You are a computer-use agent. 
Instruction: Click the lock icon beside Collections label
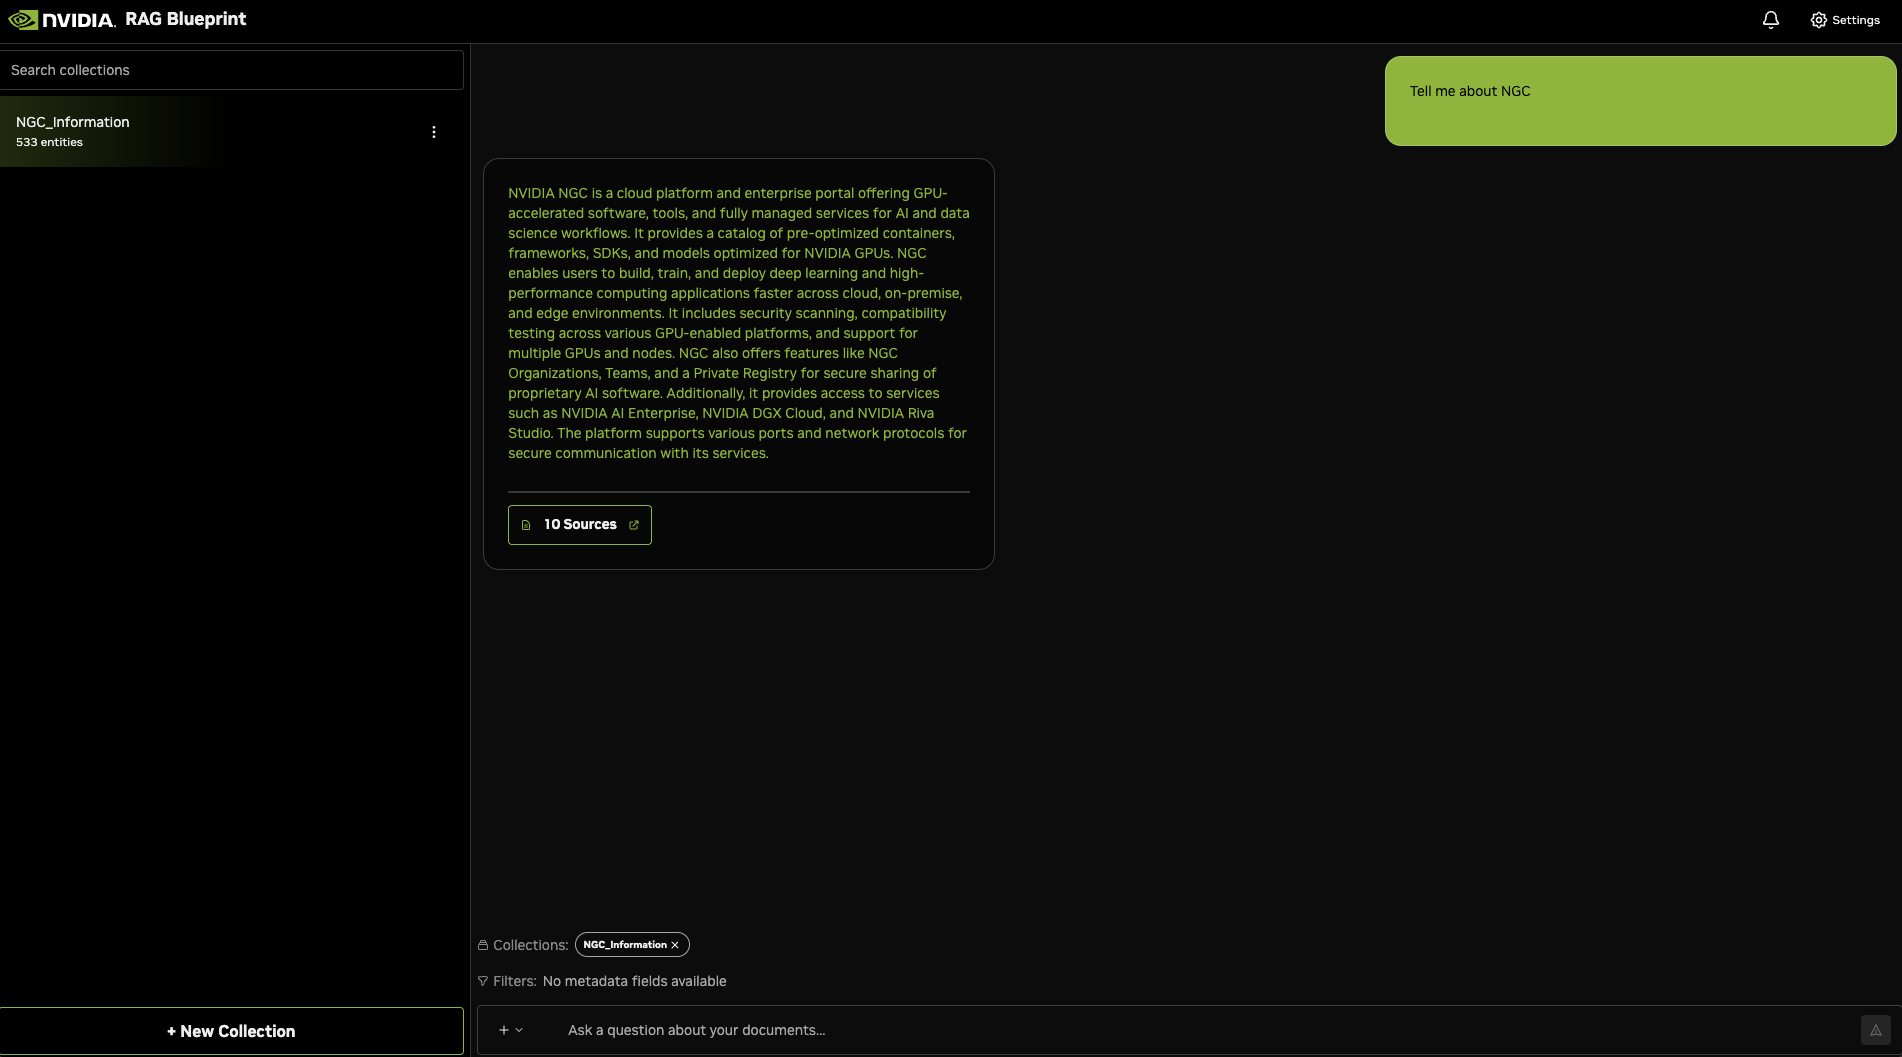(483, 945)
